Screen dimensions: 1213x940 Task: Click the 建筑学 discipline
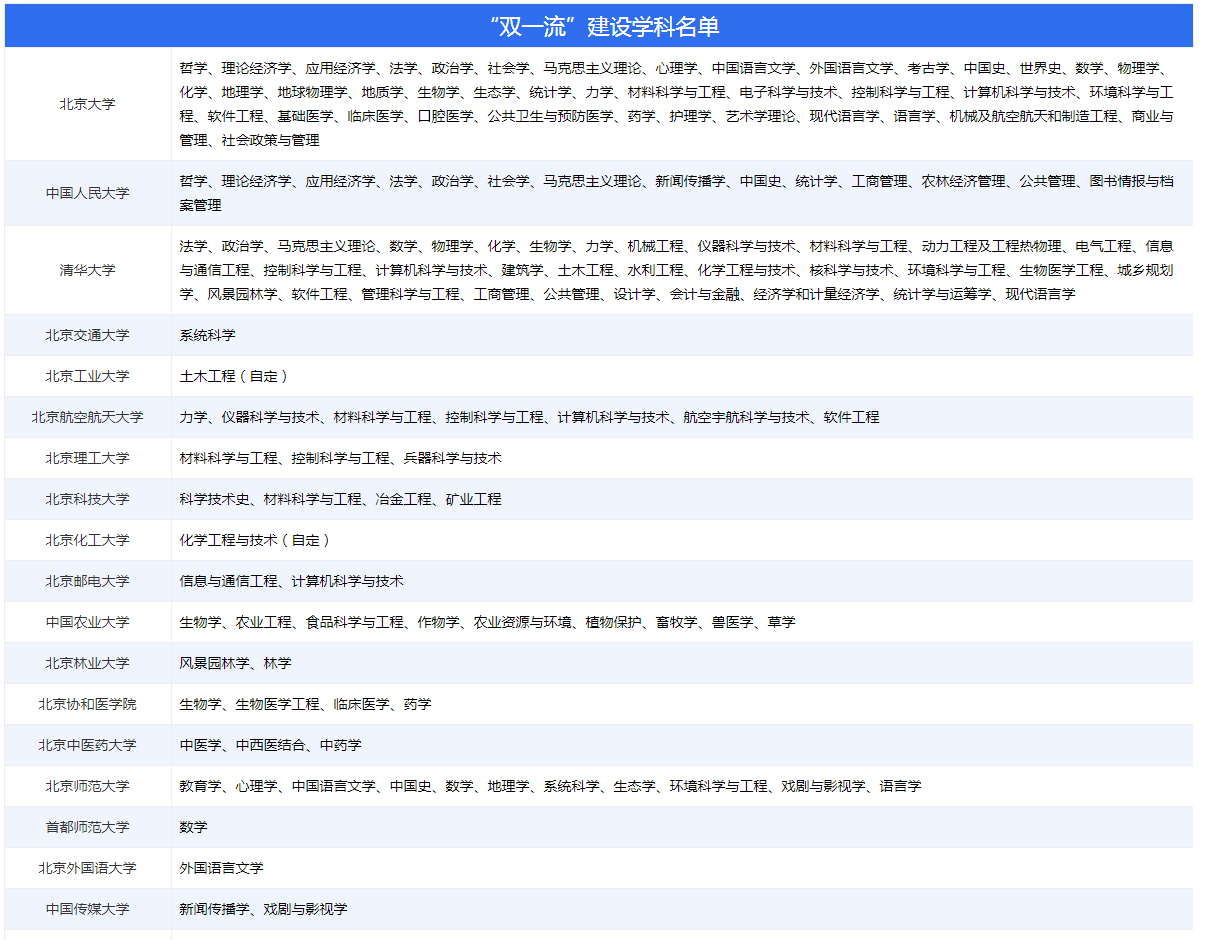[523, 270]
